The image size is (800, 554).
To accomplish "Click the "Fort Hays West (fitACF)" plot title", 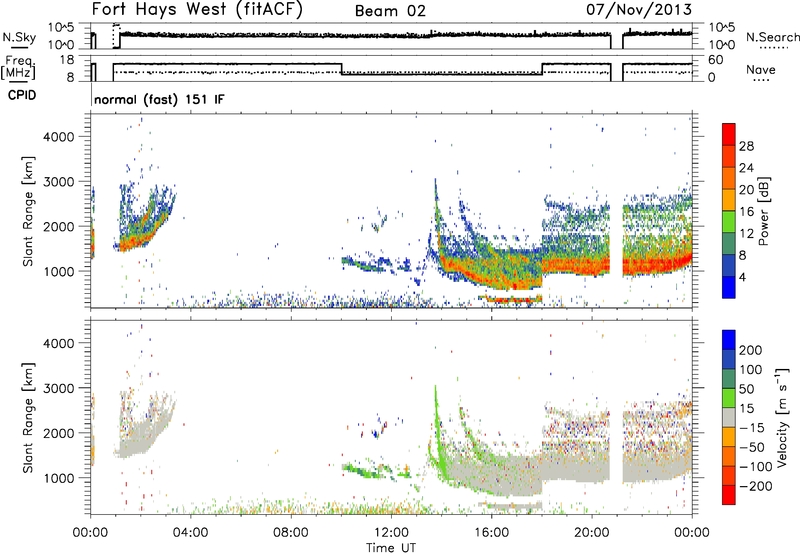I will click(x=197, y=10).
